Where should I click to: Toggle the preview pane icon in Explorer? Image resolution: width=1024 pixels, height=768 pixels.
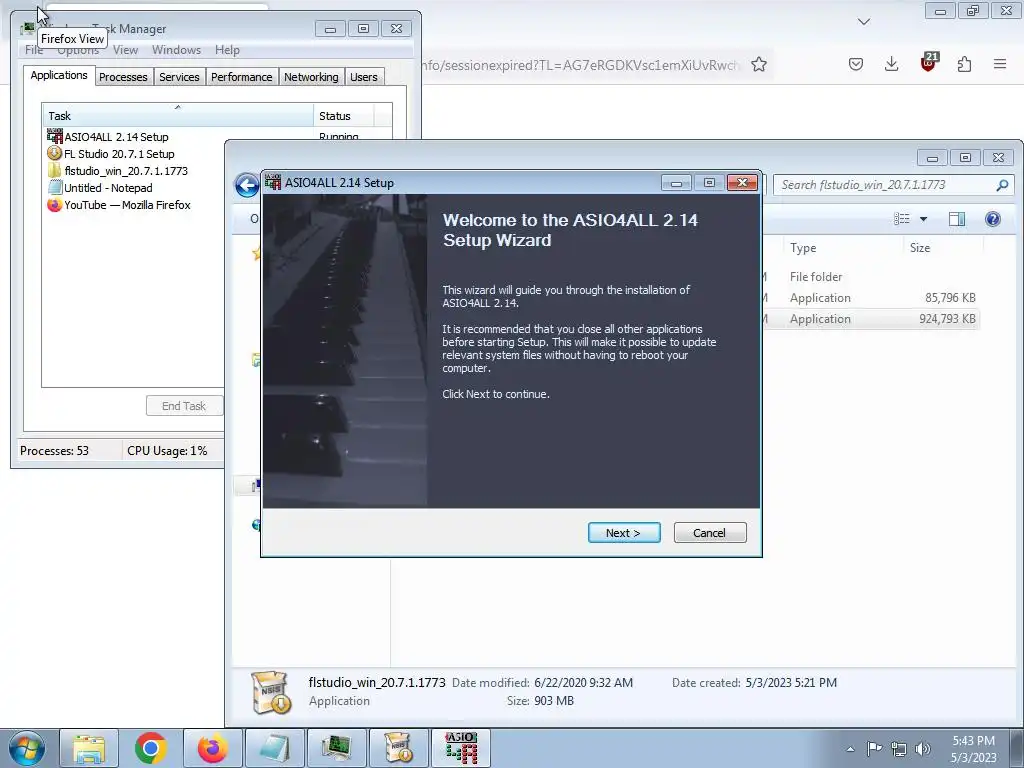pos(957,219)
